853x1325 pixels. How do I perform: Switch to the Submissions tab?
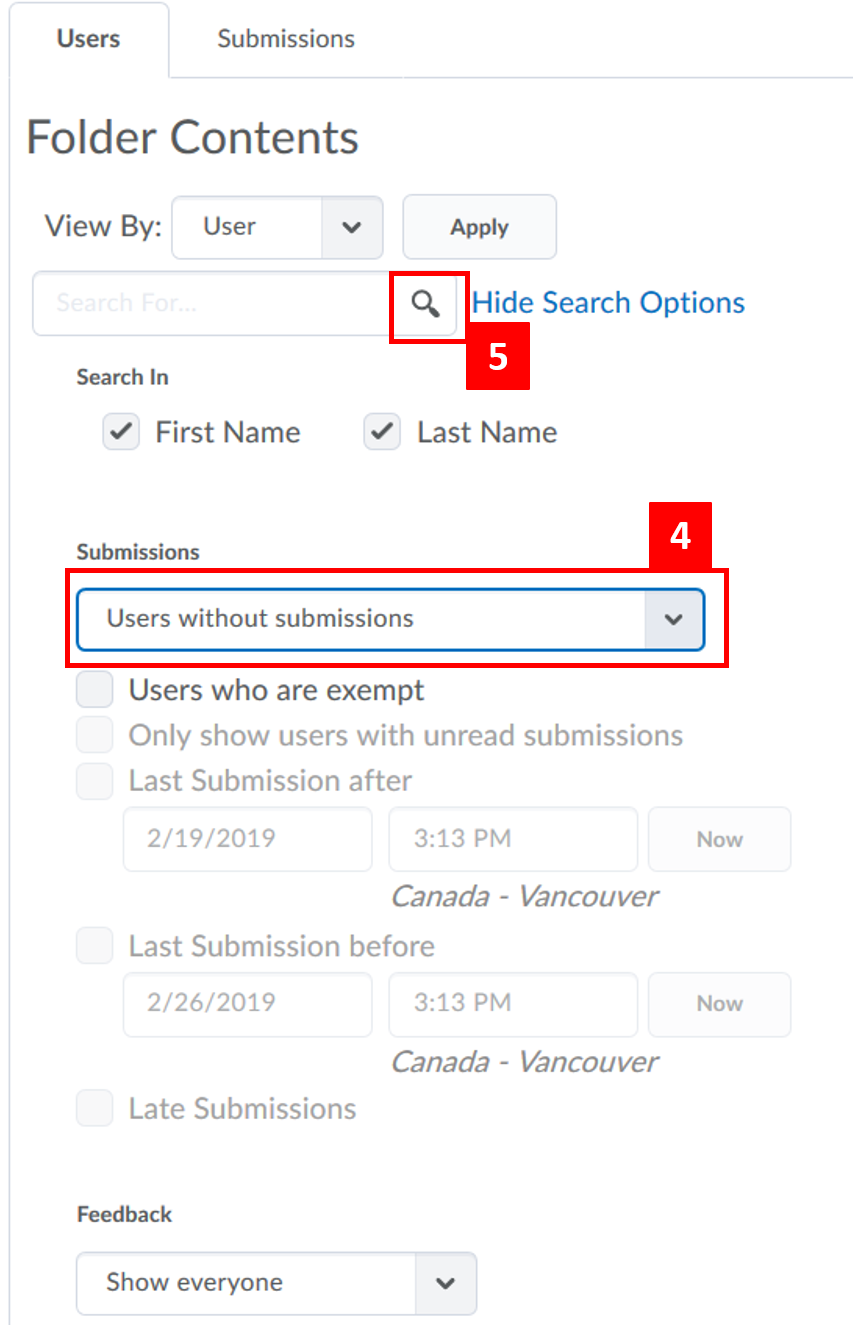pyautogui.click(x=286, y=39)
